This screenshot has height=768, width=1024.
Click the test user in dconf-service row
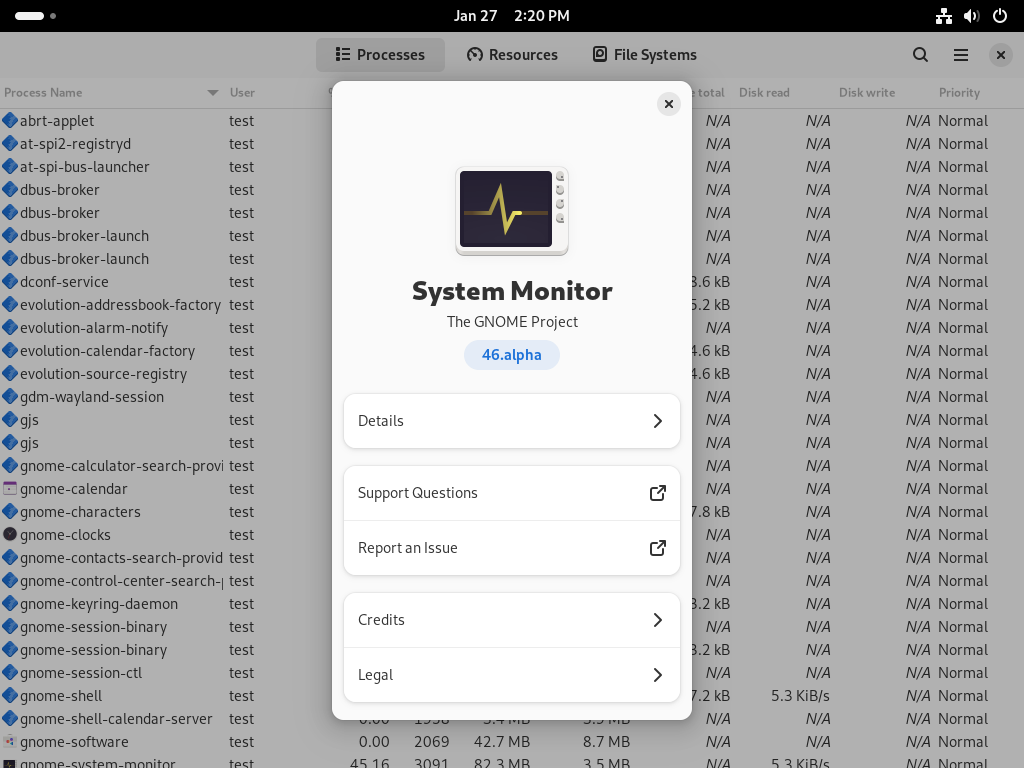241,282
